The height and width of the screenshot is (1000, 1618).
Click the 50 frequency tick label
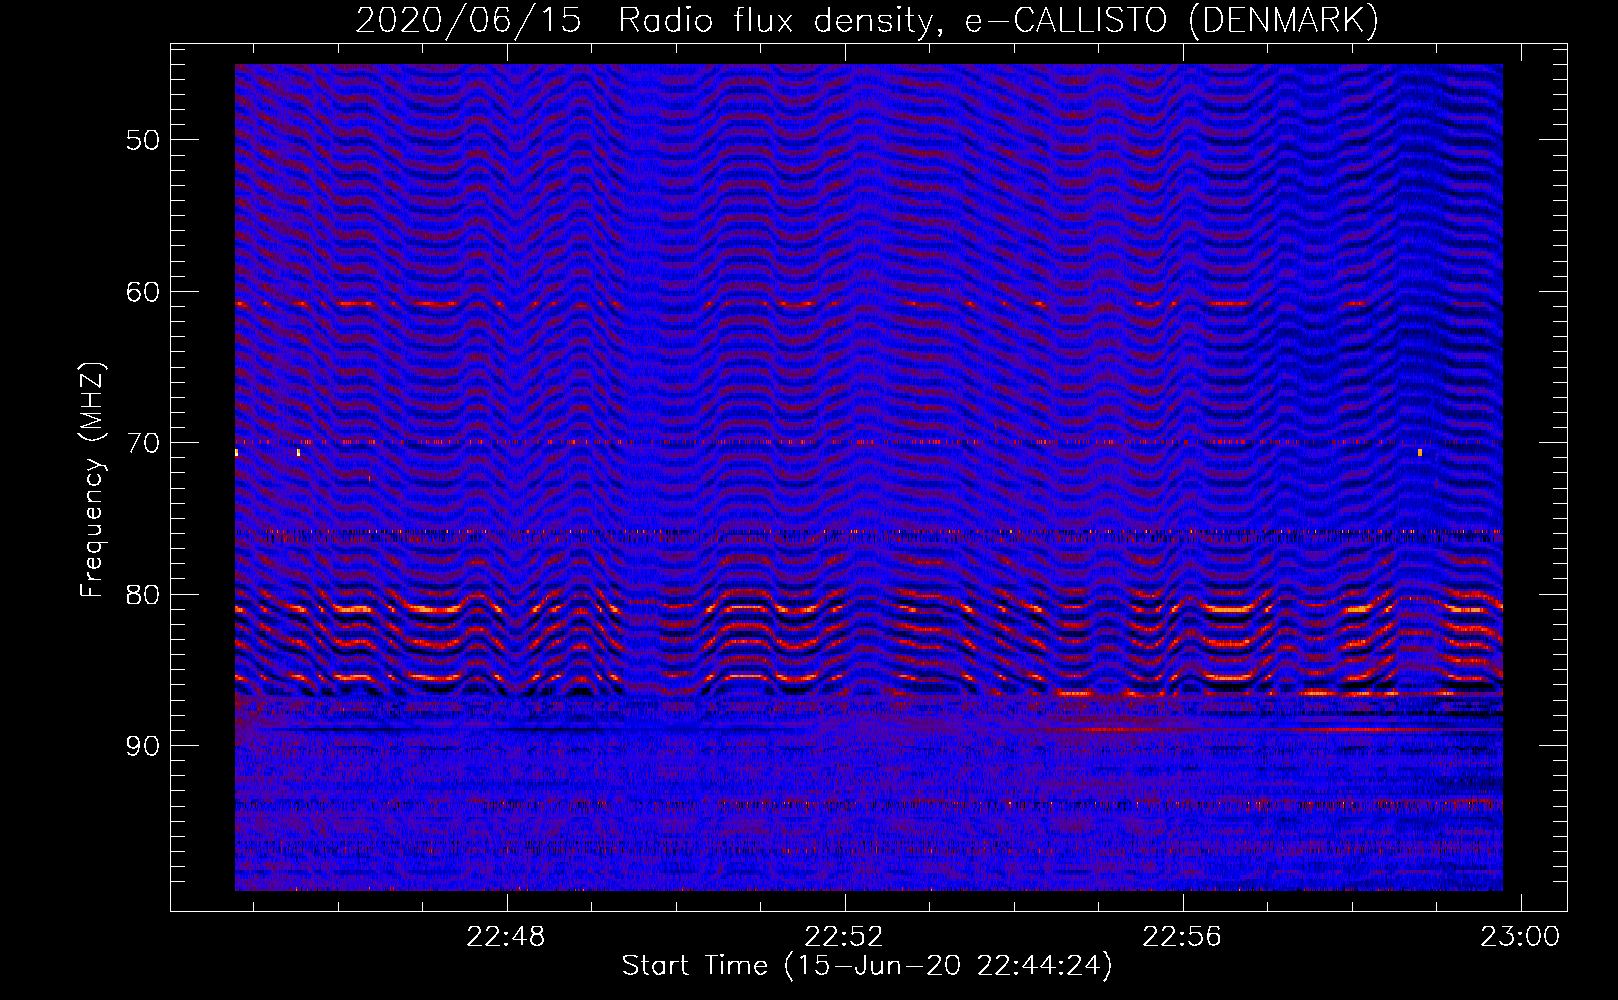coord(143,140)
